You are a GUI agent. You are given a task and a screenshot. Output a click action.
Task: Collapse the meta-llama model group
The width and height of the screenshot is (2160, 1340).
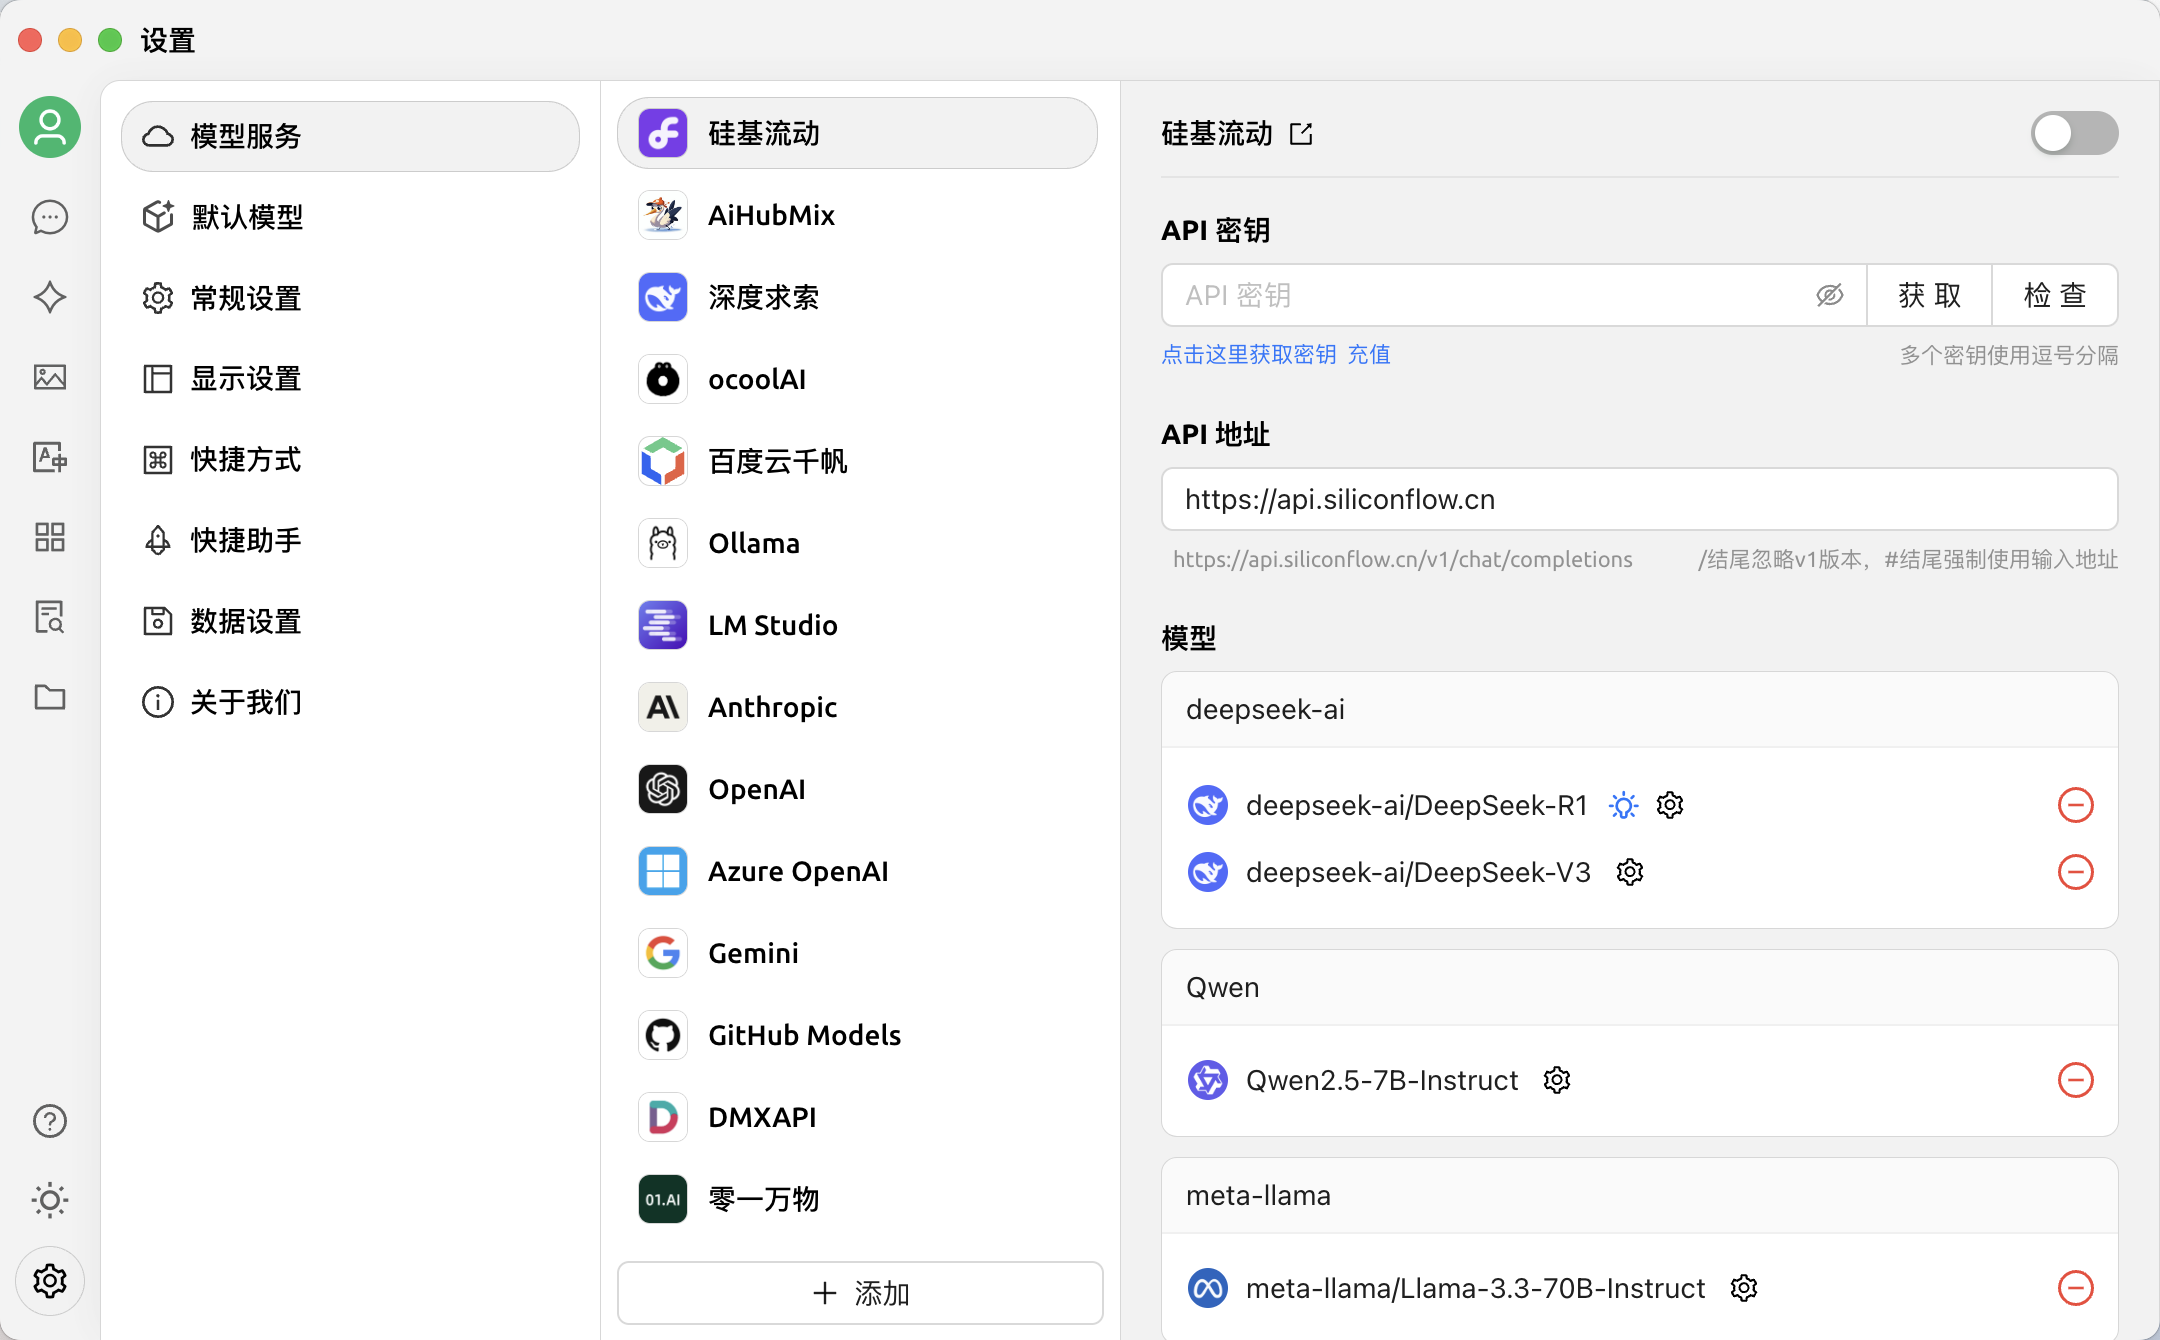coord(1640,1195)
